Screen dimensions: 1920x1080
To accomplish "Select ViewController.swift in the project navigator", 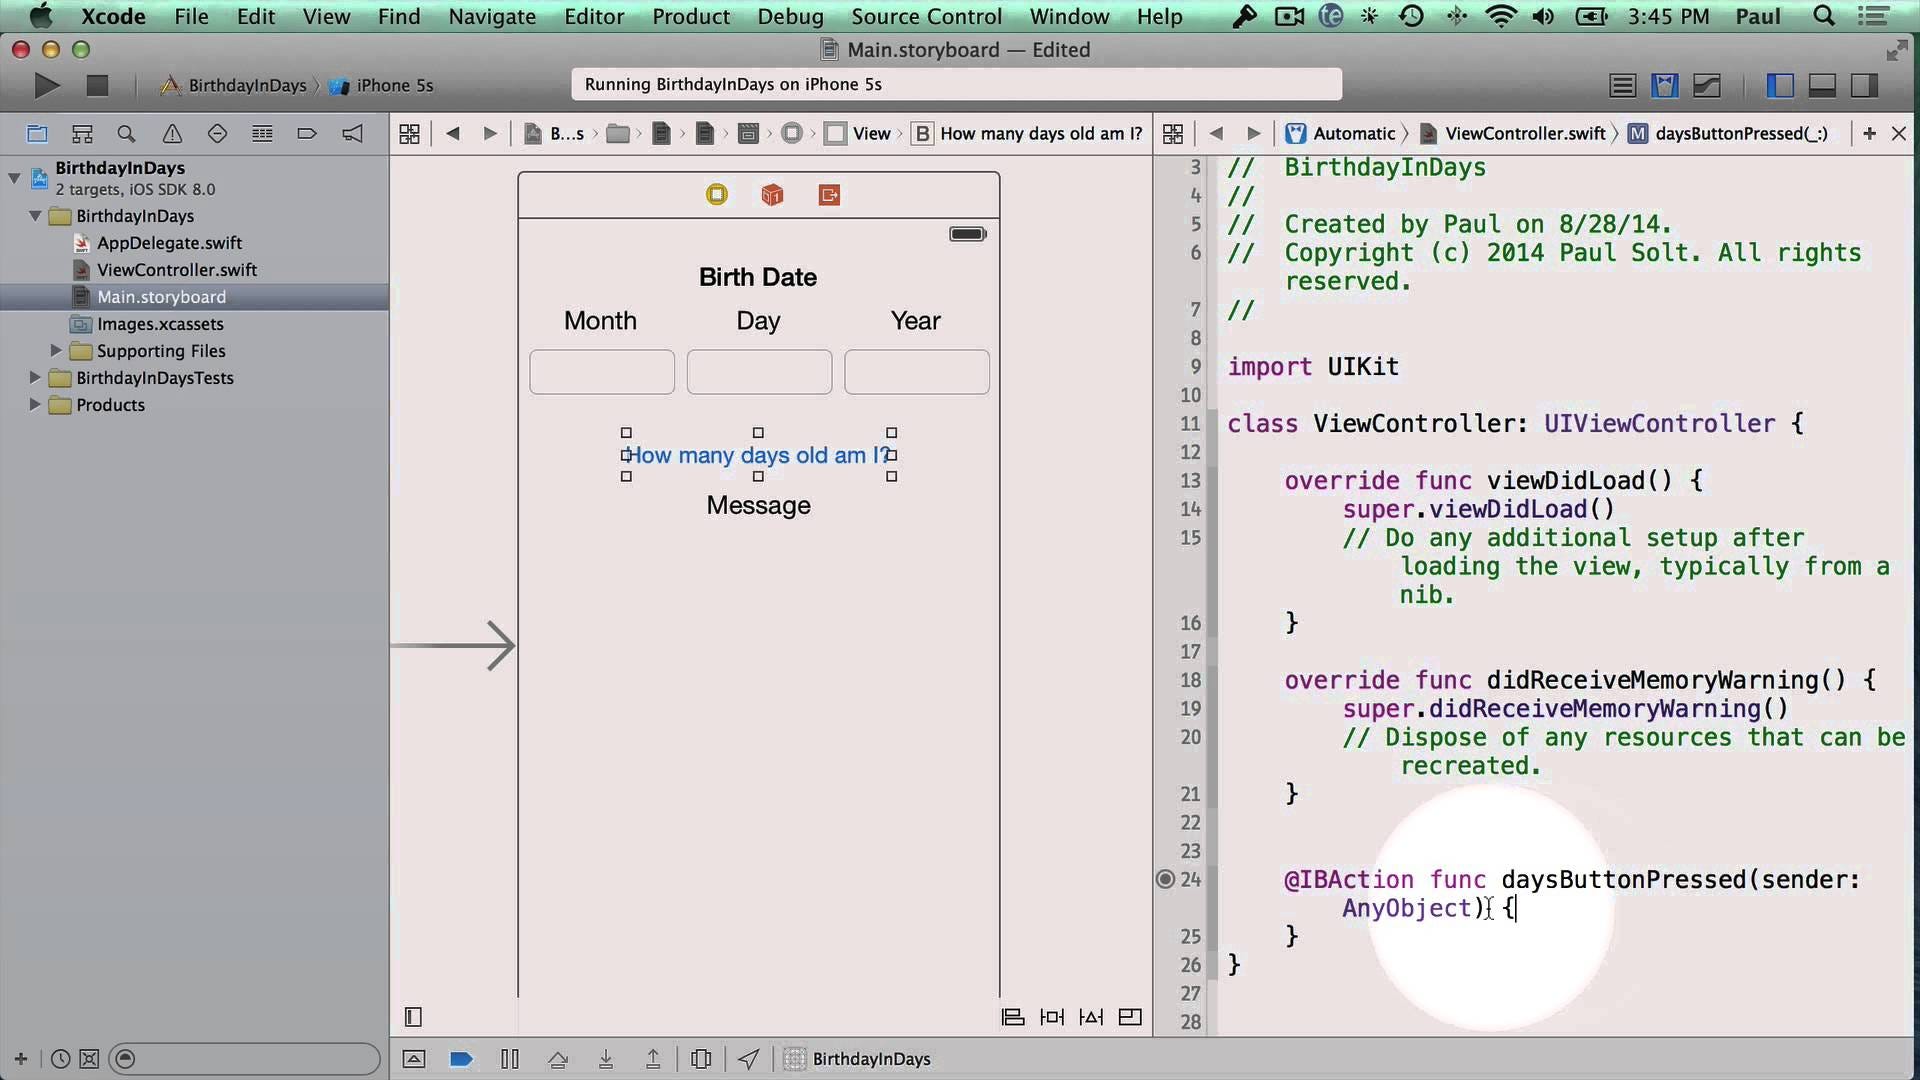I will pyautogui.click(x=176, y=270).
